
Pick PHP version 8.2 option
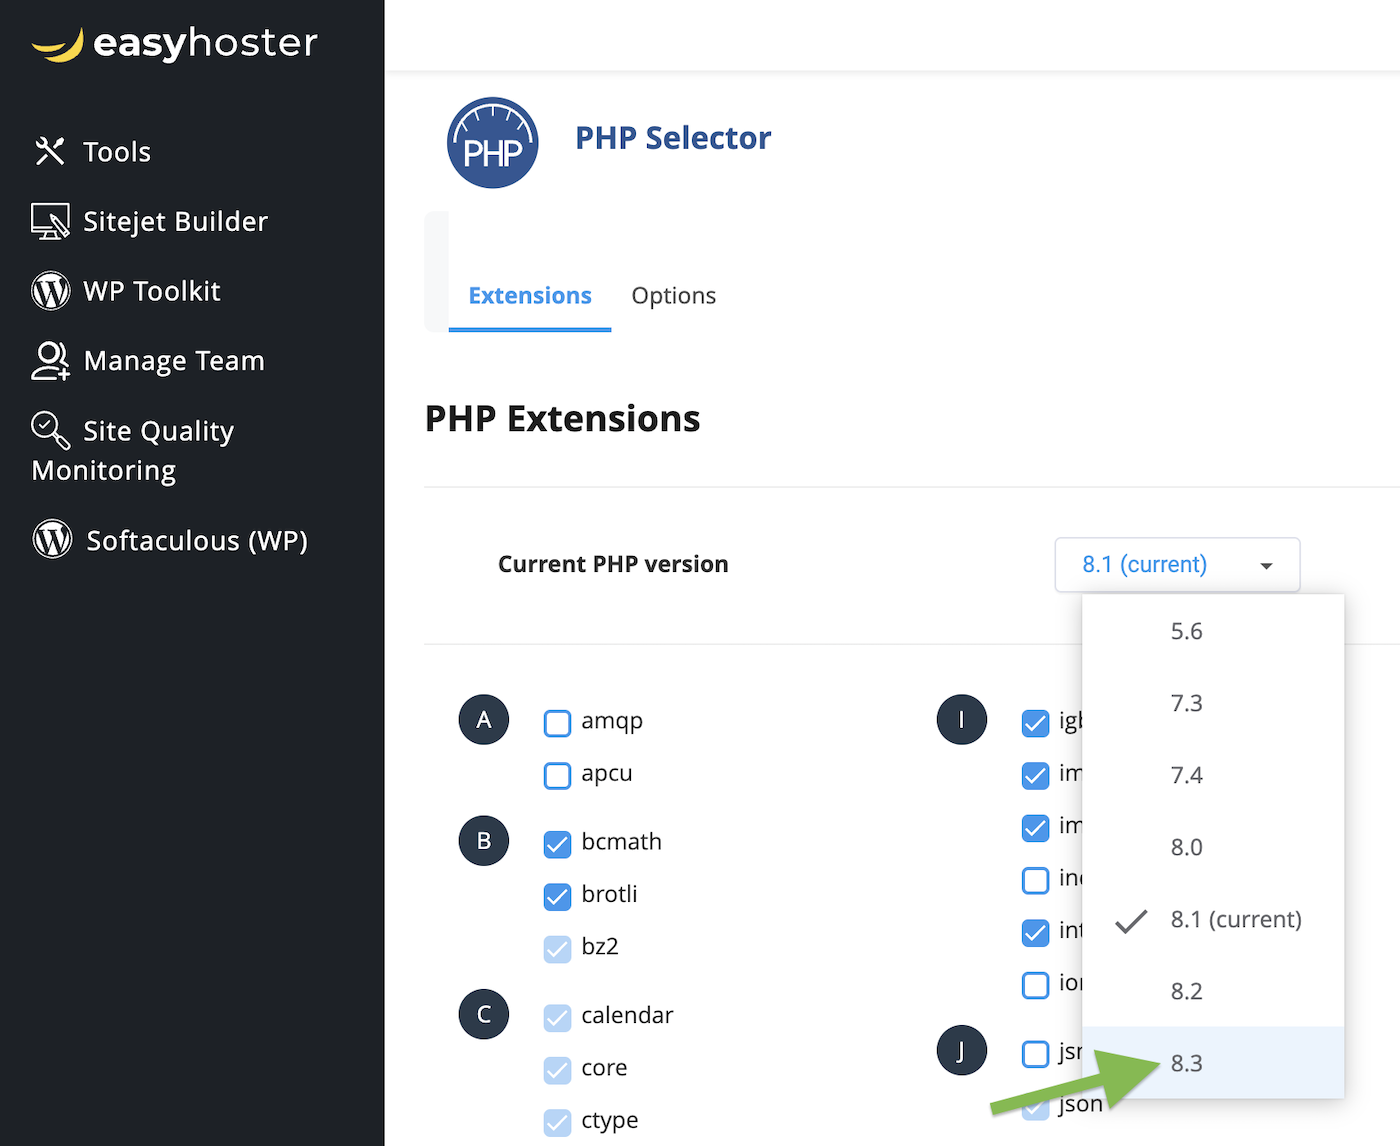[x=1187, y=991]
